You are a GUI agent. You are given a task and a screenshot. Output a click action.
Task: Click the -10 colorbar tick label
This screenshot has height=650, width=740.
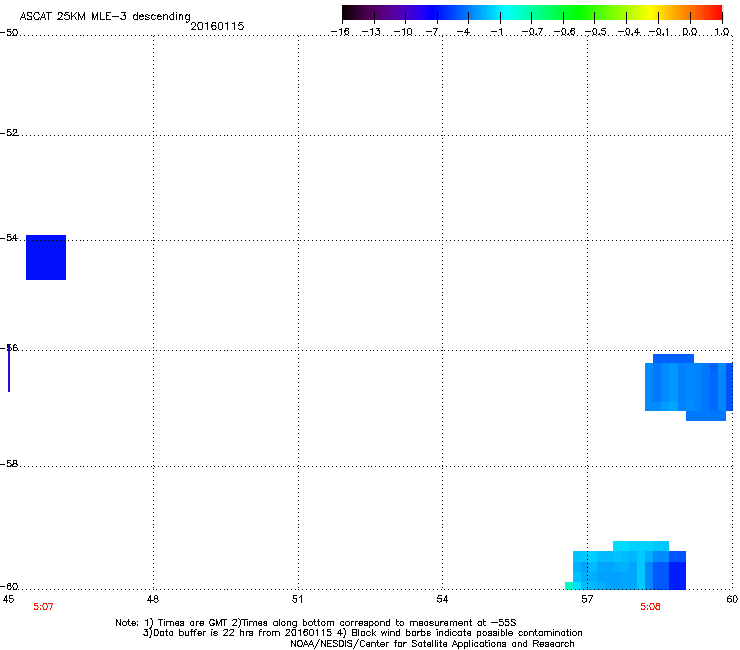pyautogui.click(x=403, y=32)
